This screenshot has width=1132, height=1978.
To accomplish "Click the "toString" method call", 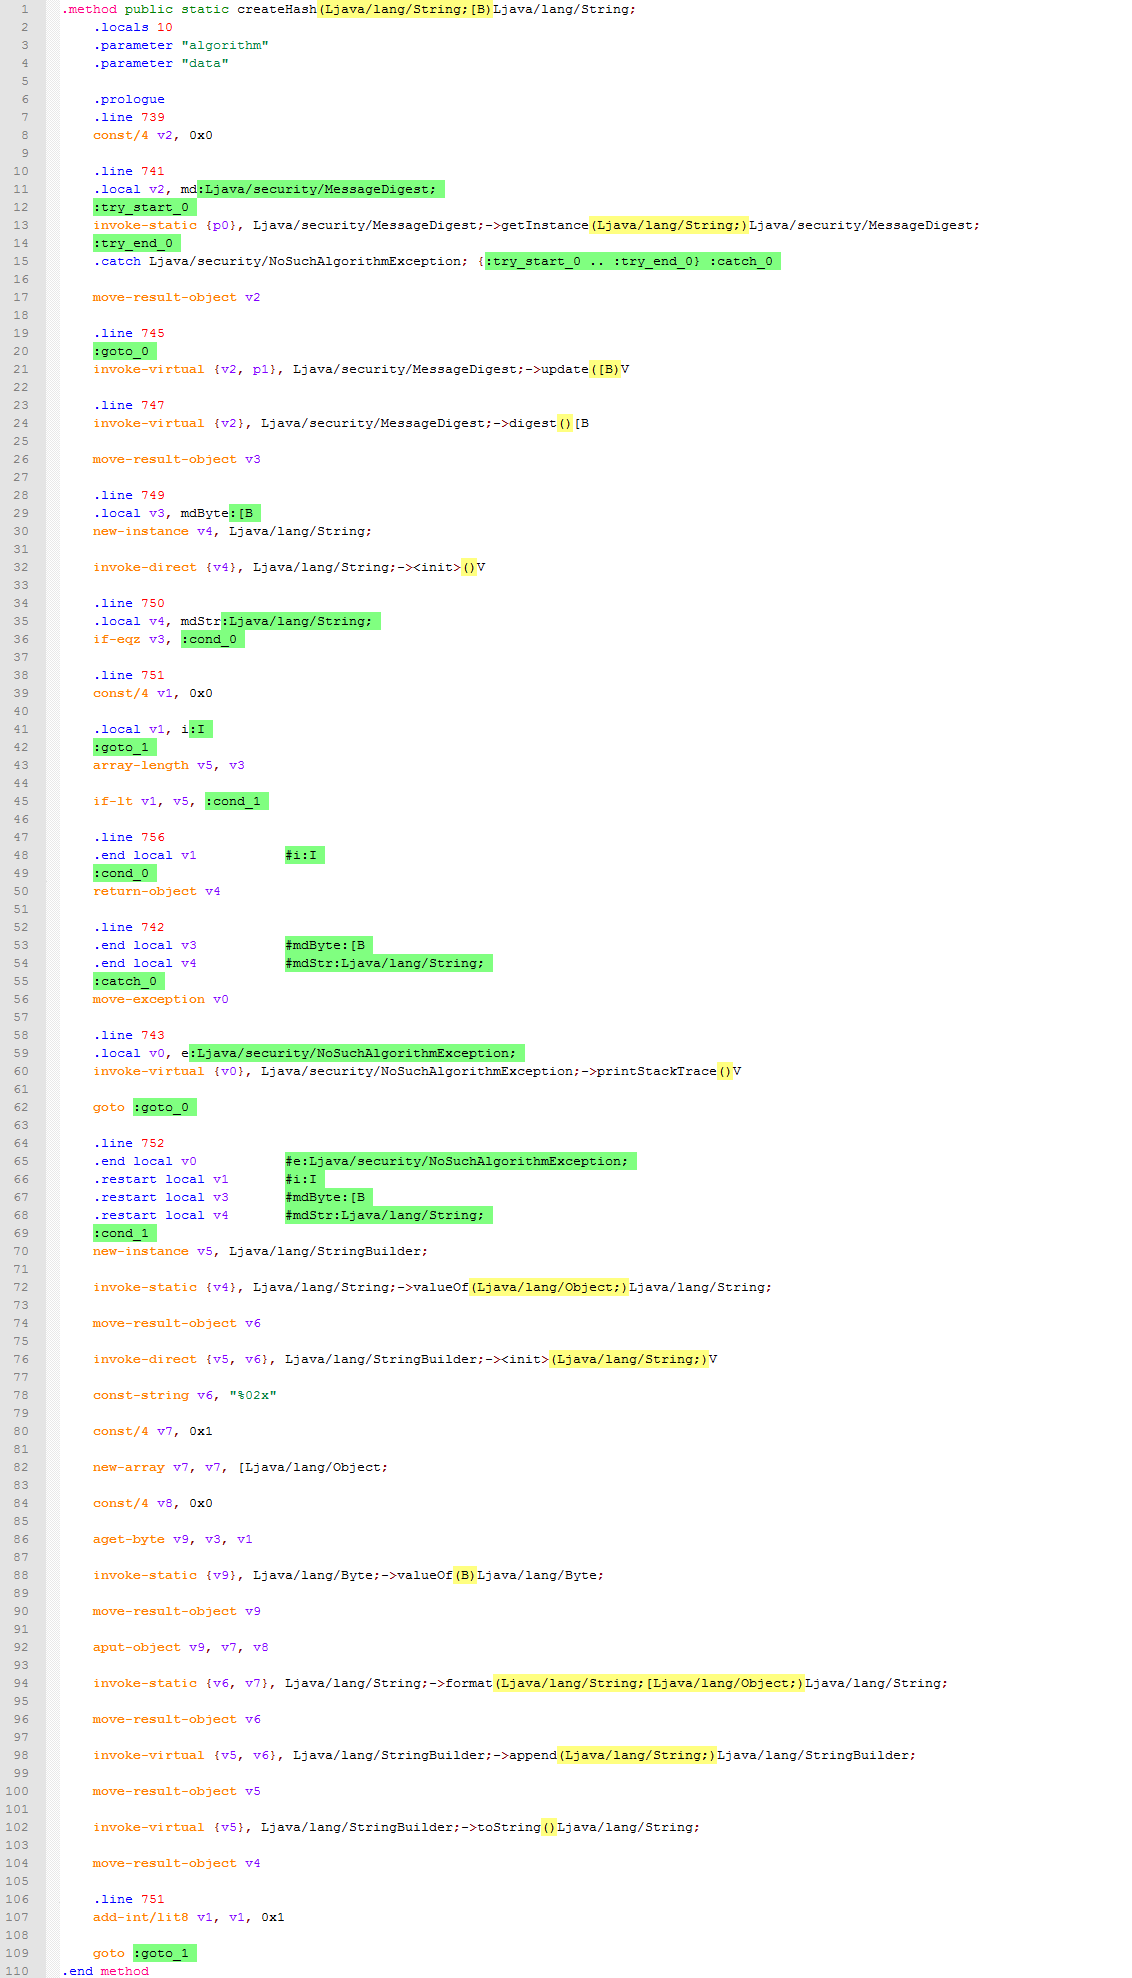I will (x=509, y=1827).
